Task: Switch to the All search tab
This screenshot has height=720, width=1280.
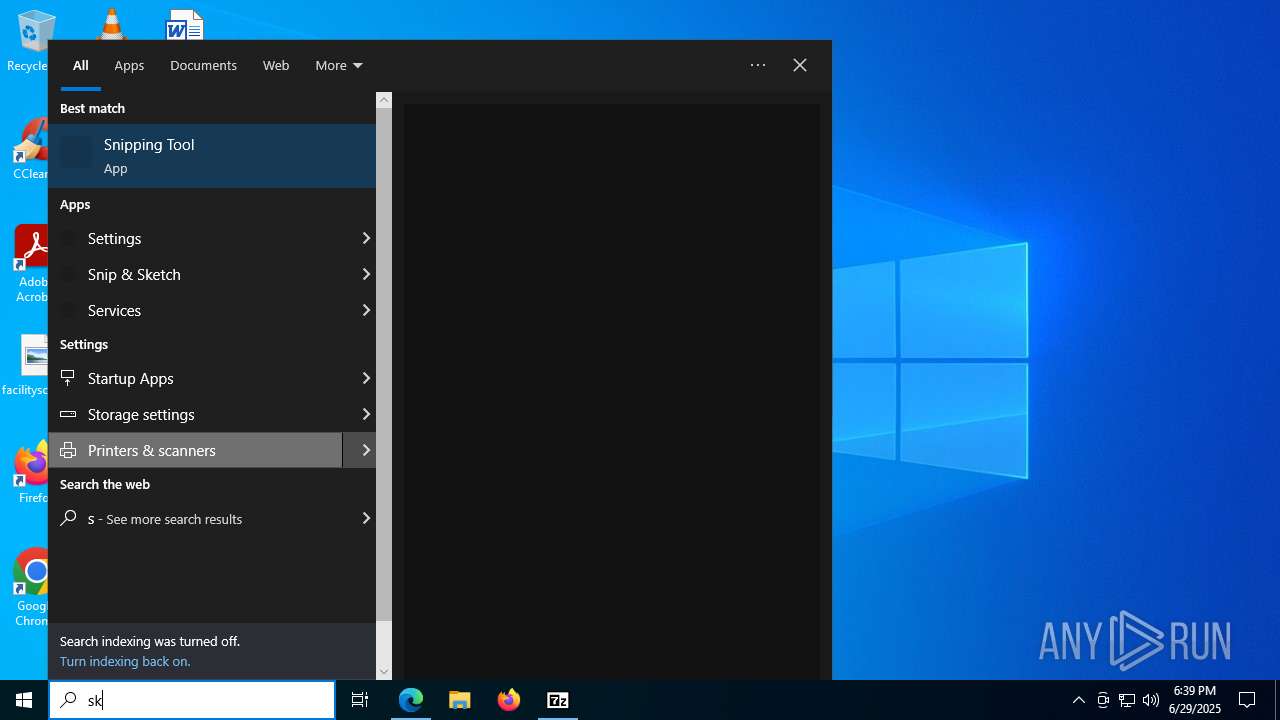Action: pos(81,65)
